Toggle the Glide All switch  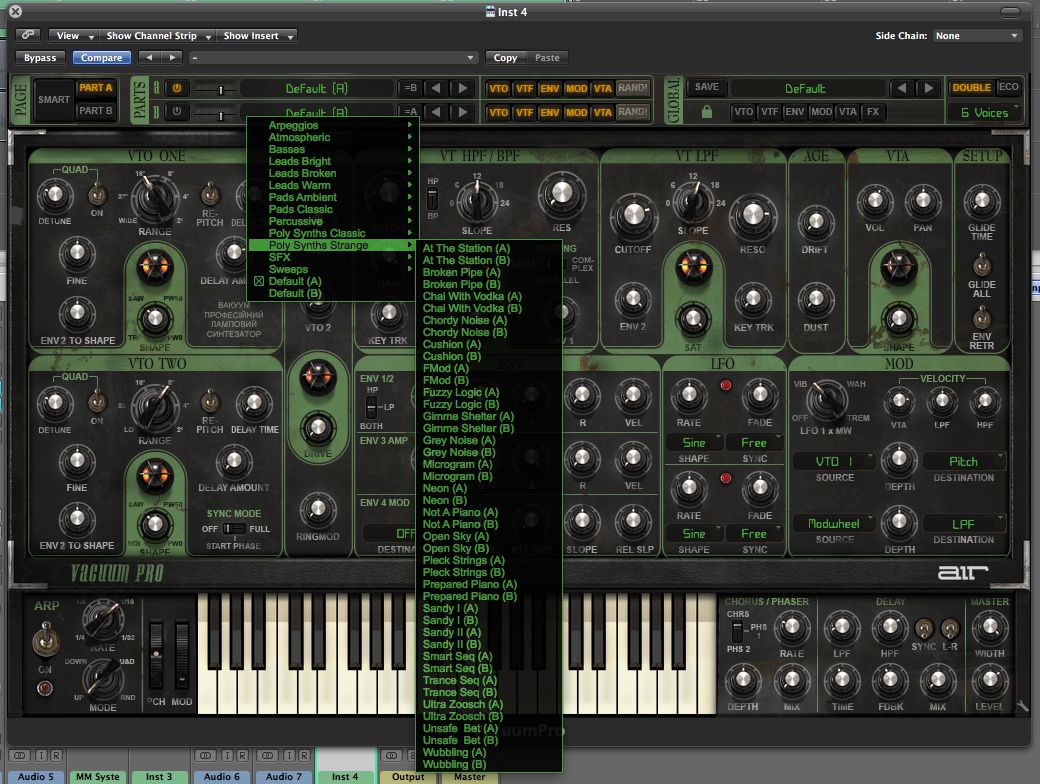(982, 265)
